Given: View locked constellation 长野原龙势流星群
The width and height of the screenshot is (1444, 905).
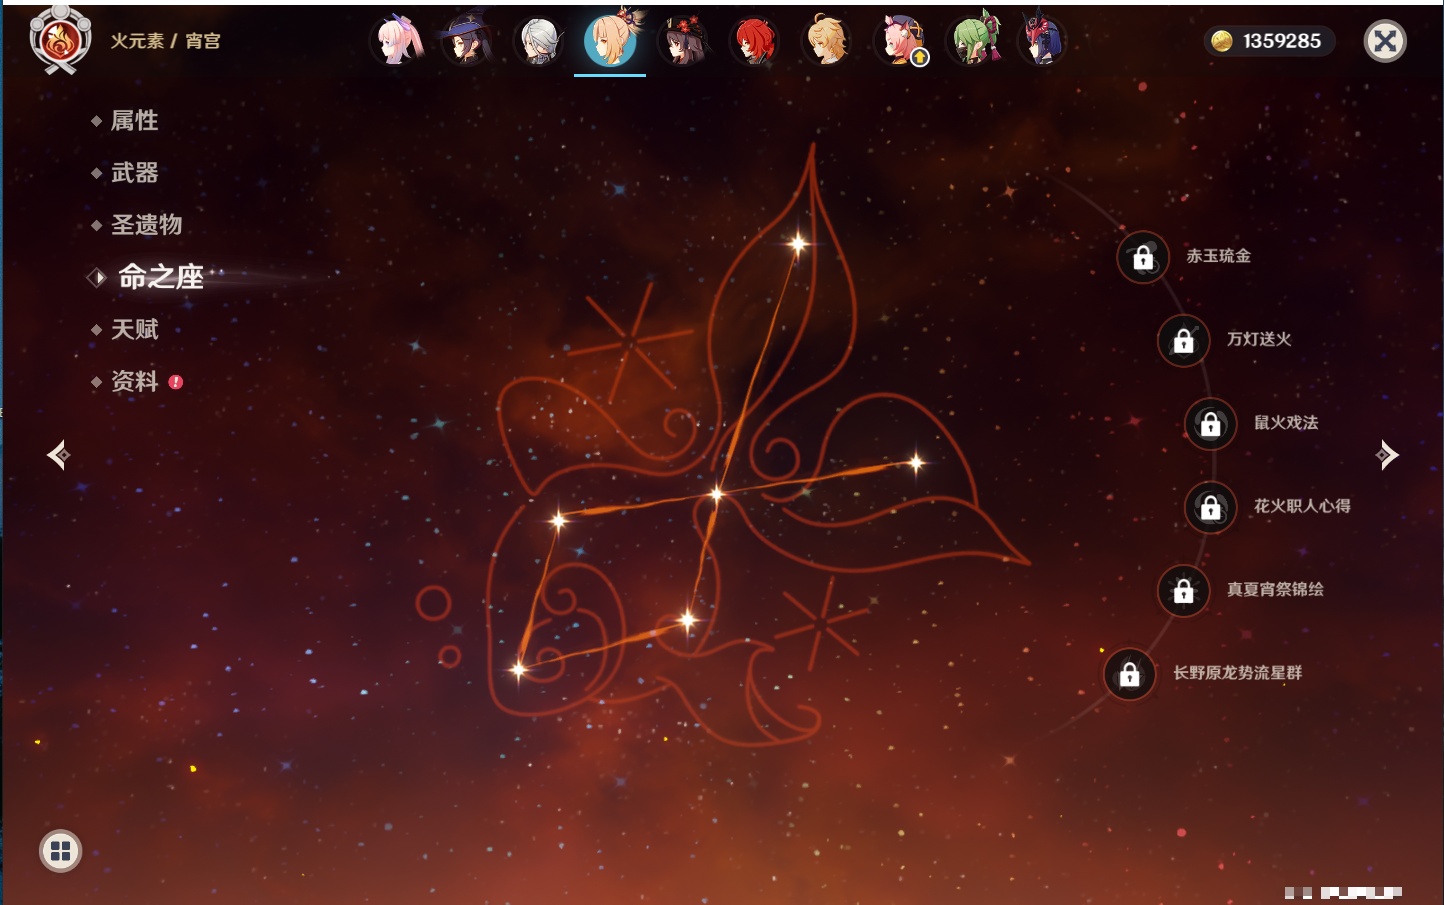Looking at the screenshot, I should pyautogui.click(x=1130, y=674).
